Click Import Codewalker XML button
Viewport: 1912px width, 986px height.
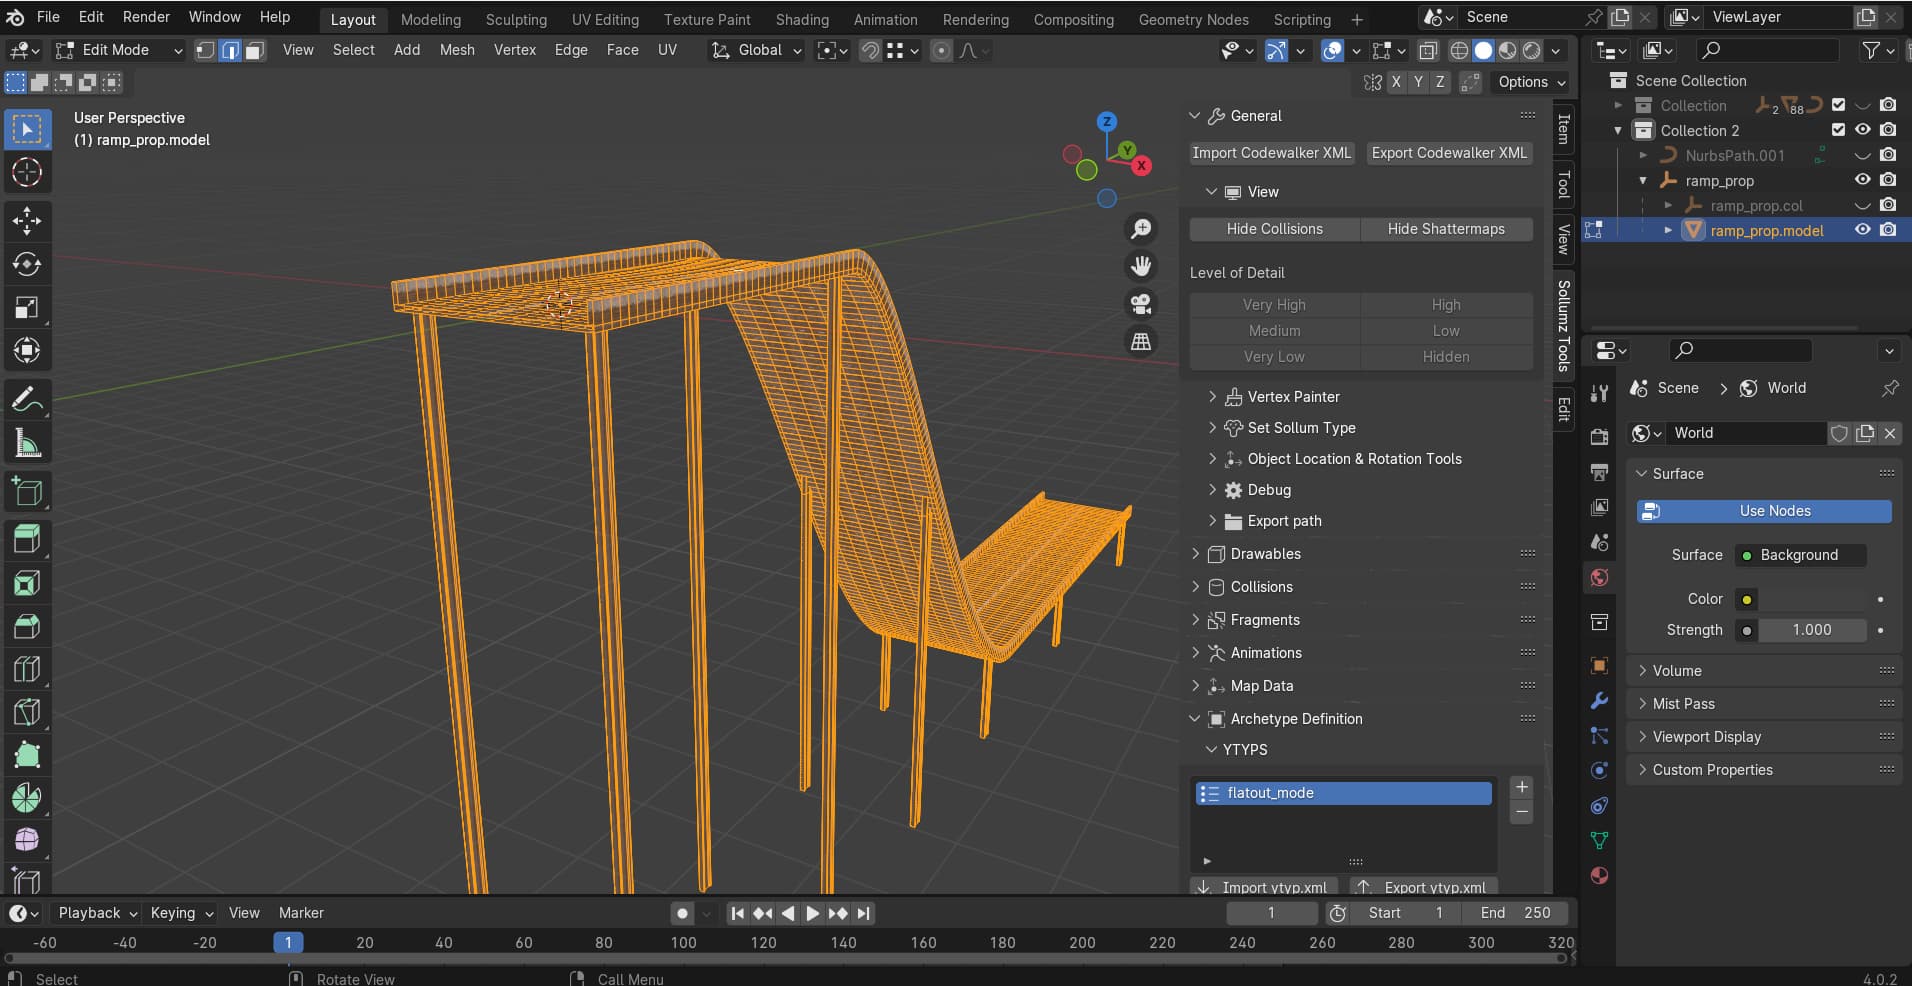click(x=1271, y=153)
